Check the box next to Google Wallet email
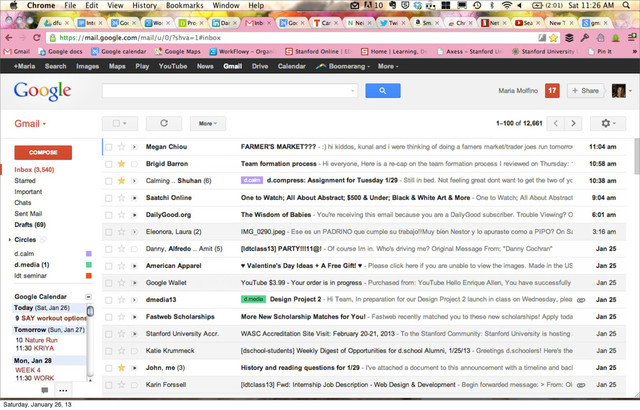The height and width of the screenshot is (410, 640). click(x=109, y=282)
